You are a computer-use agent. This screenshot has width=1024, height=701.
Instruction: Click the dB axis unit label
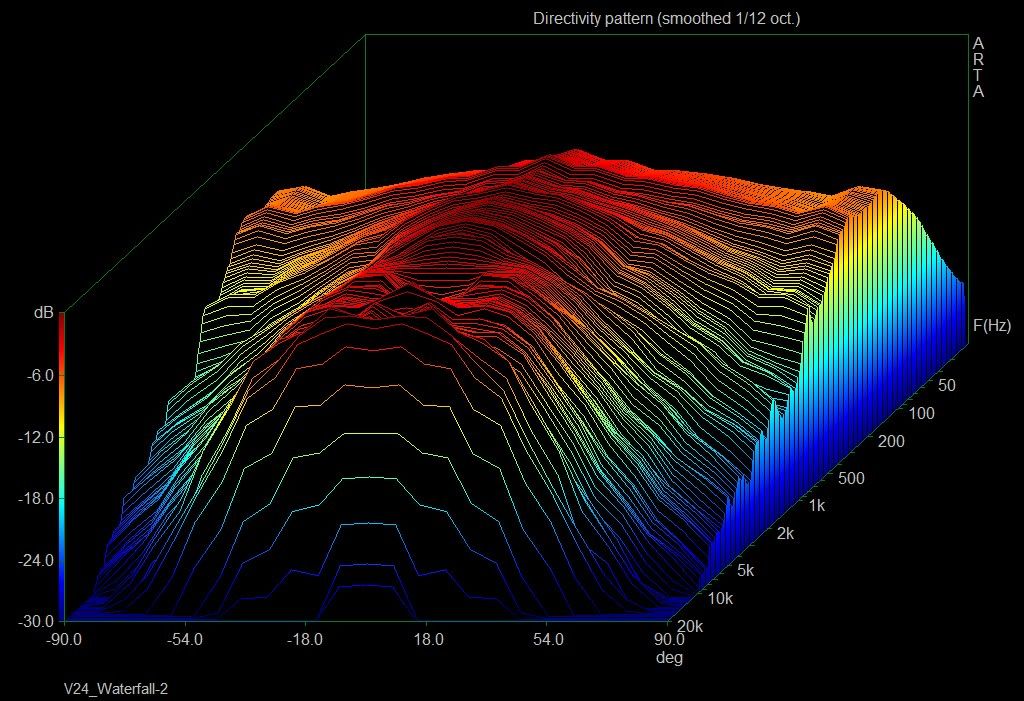(43, 313)
